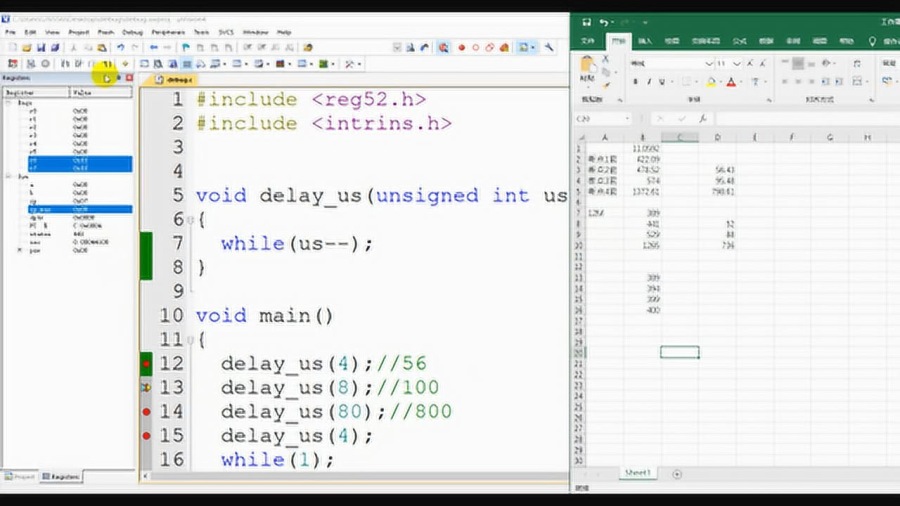Screen dimensions: 900x506
Task: Click the wrench configuration icon
Action: pyautogui.click(x=549, y=48)
